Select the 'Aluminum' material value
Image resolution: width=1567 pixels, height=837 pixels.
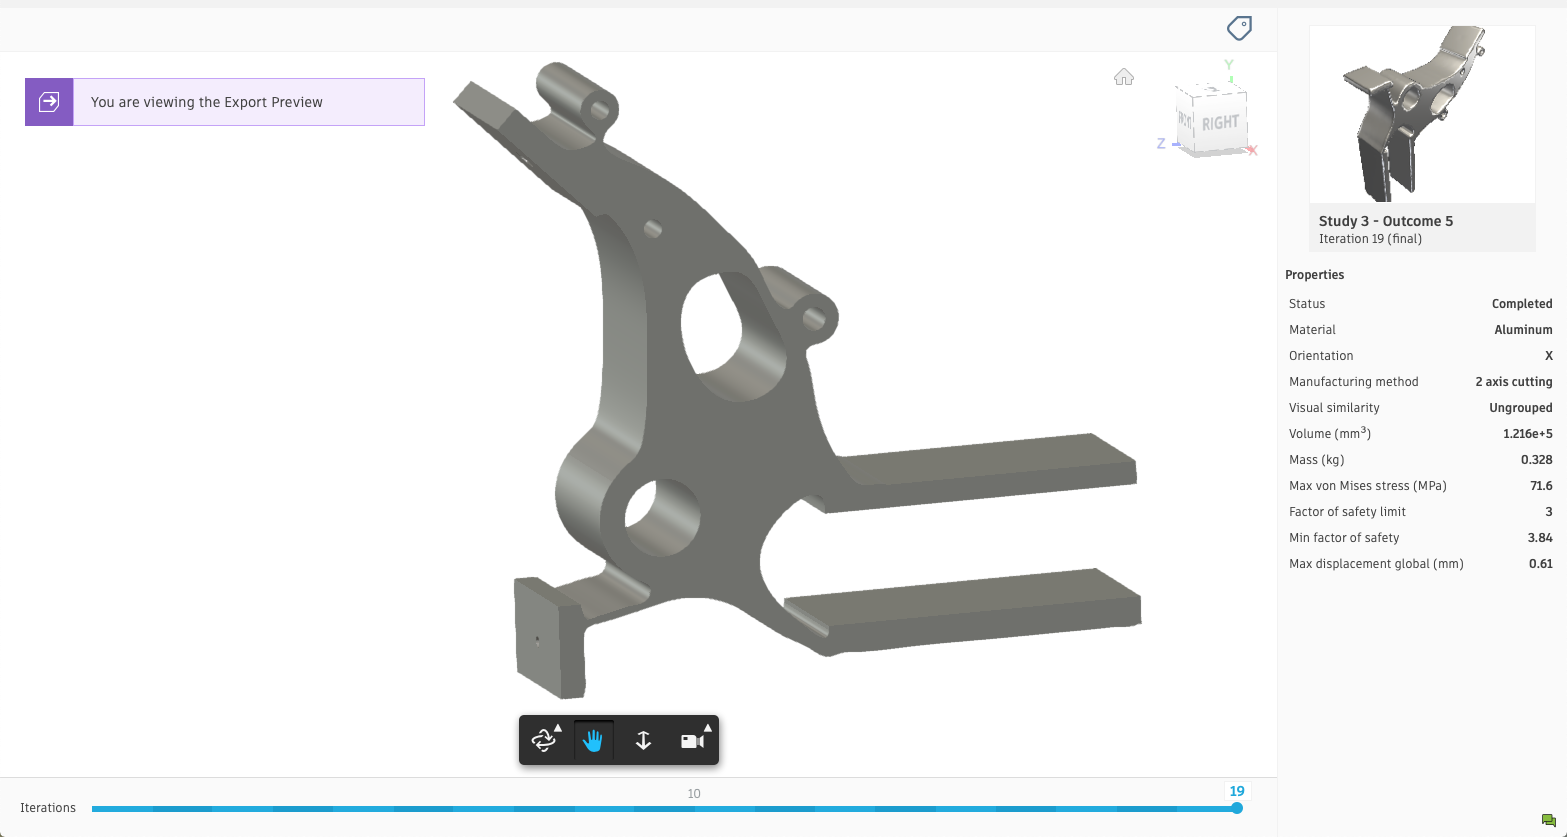pyautogui.click(x=1523, y=330)
